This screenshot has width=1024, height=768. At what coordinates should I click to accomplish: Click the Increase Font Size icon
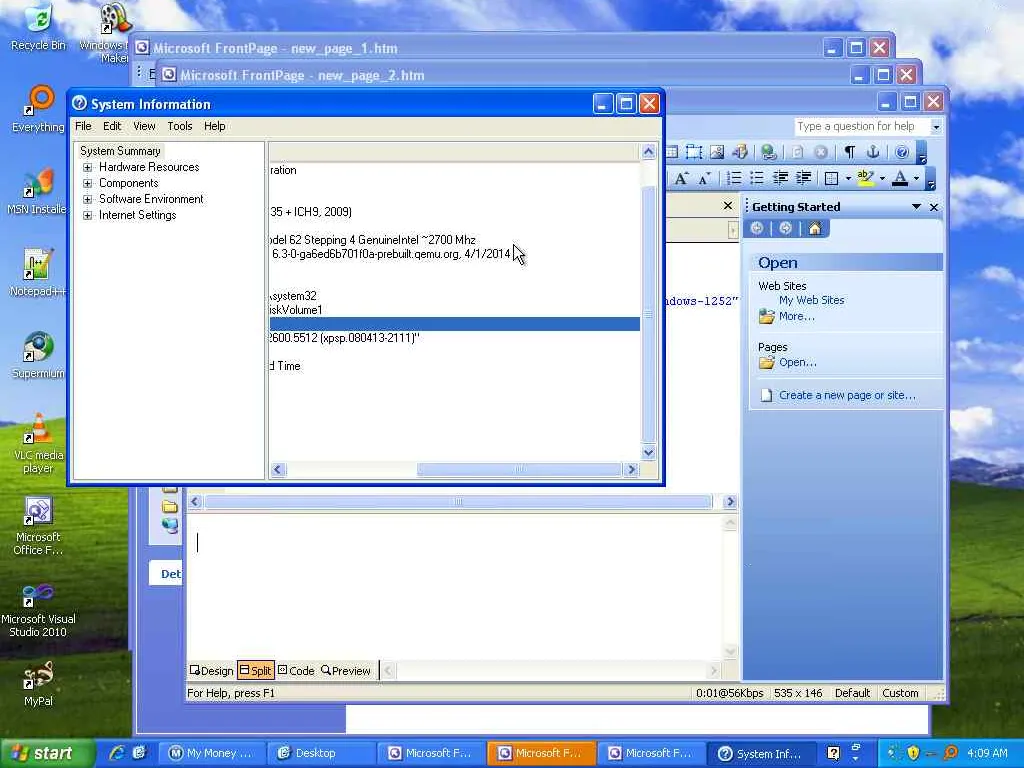pyautogui.click(x=681, y=178)
